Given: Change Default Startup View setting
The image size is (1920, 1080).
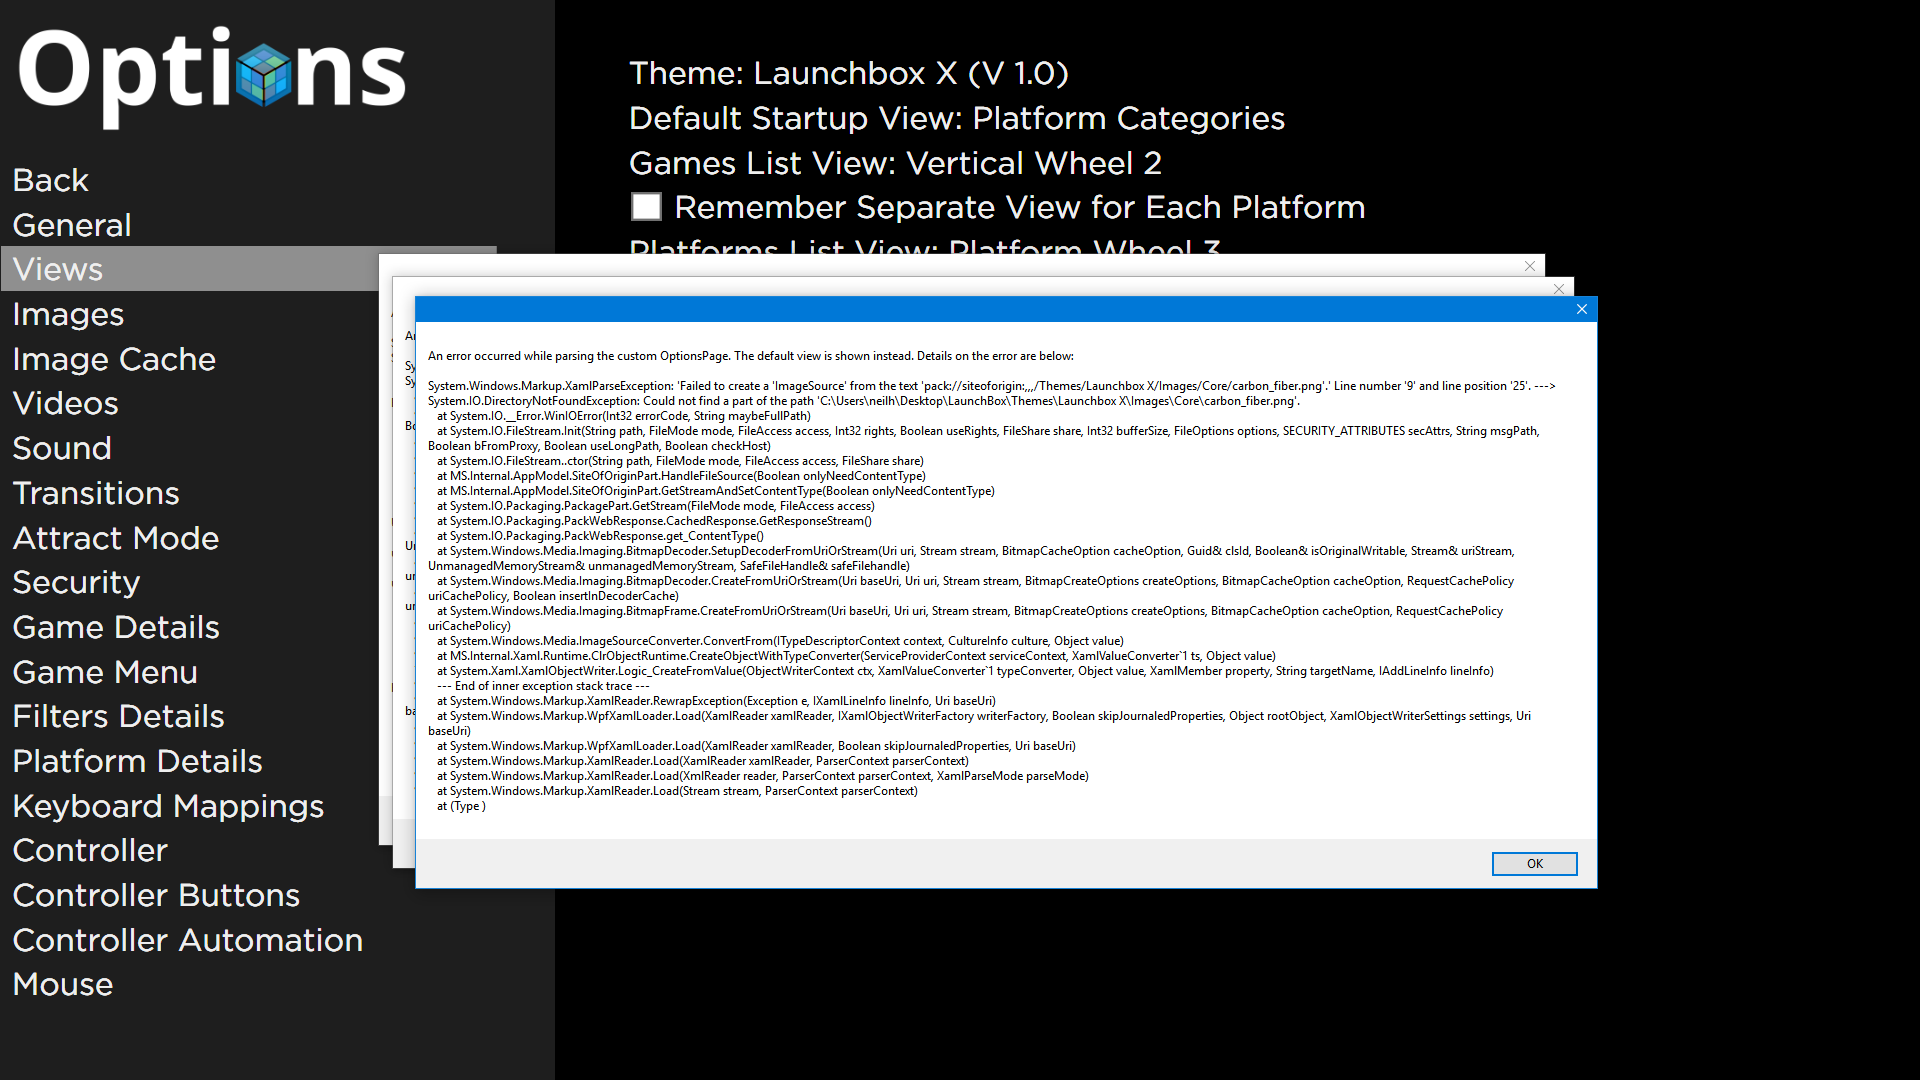Looking at the screenshot, I should pos(957,118).
